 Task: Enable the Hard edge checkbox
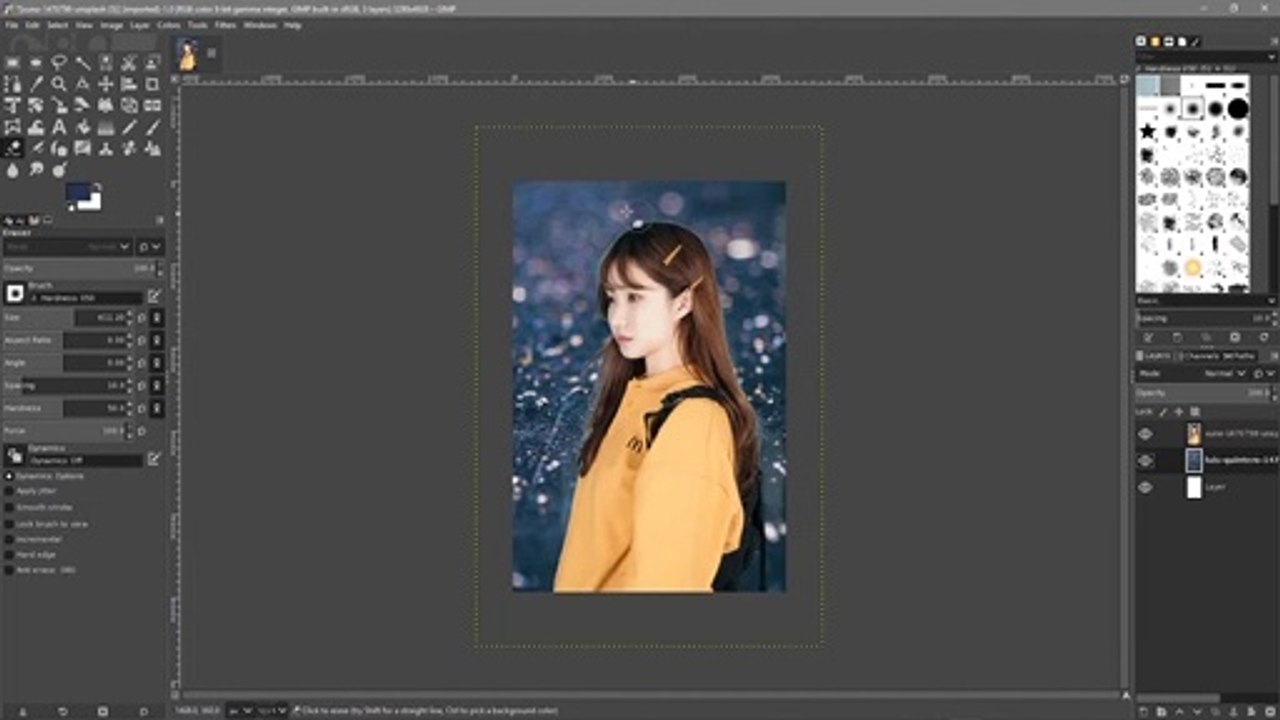tap(10, 554)
